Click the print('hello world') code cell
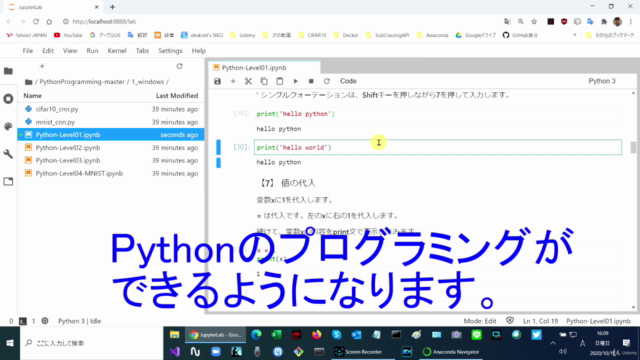Screen dimensions: 640x360 coord(438,147)
